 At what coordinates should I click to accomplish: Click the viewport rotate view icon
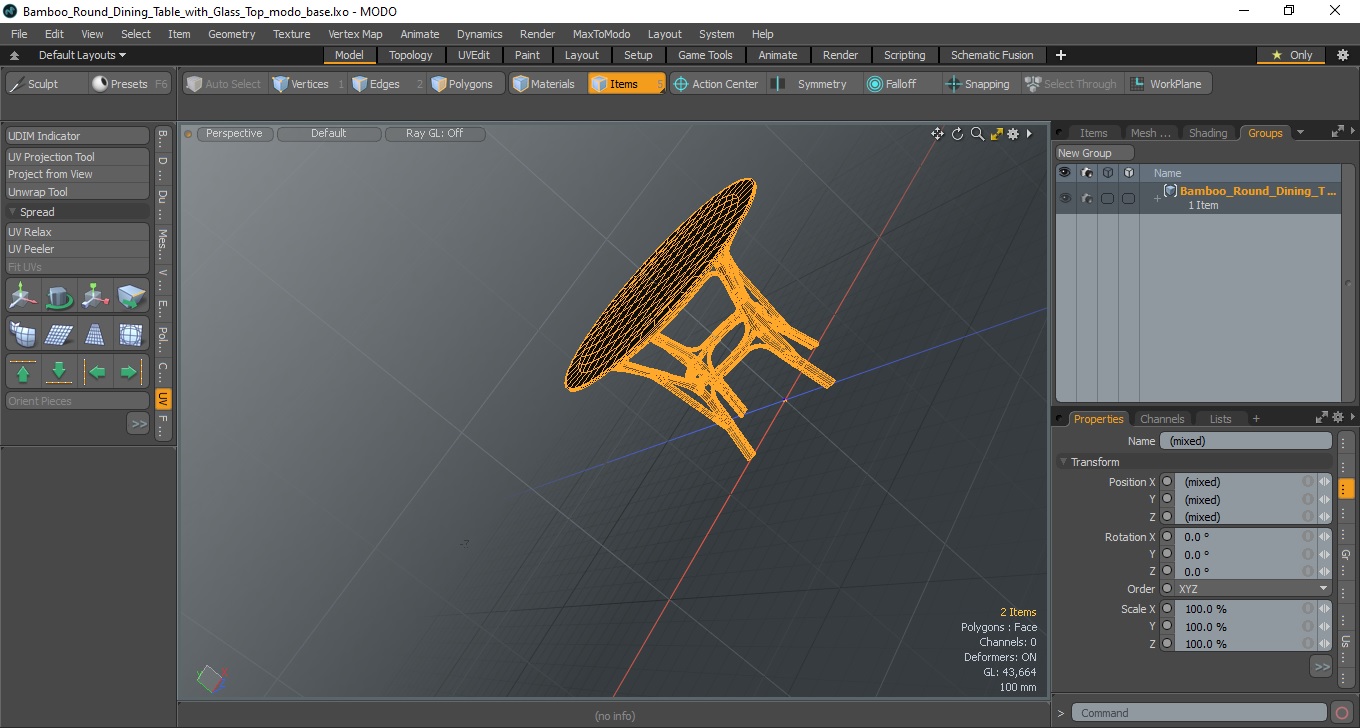[957, 133]
